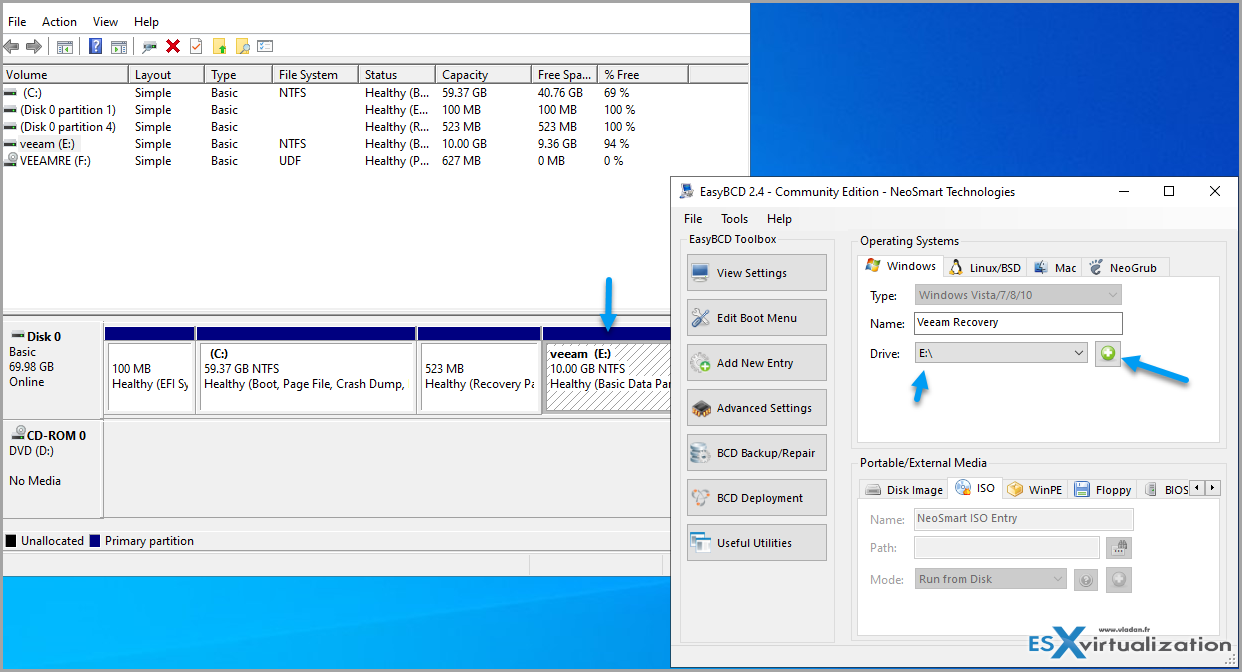Open BCD Backup/Repair from the toolbox
Screen dimensions: 1242x672
[756, 453]
